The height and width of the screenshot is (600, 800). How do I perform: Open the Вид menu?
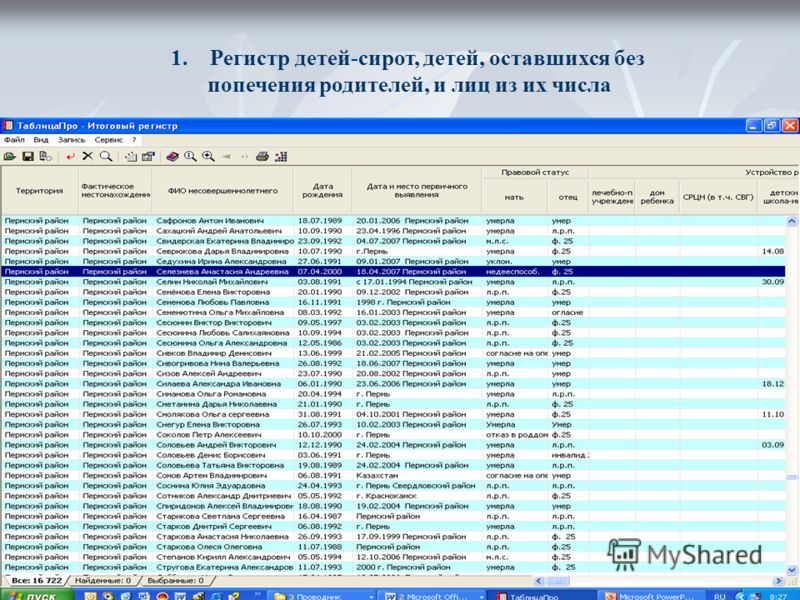click(x=41, y=140)
